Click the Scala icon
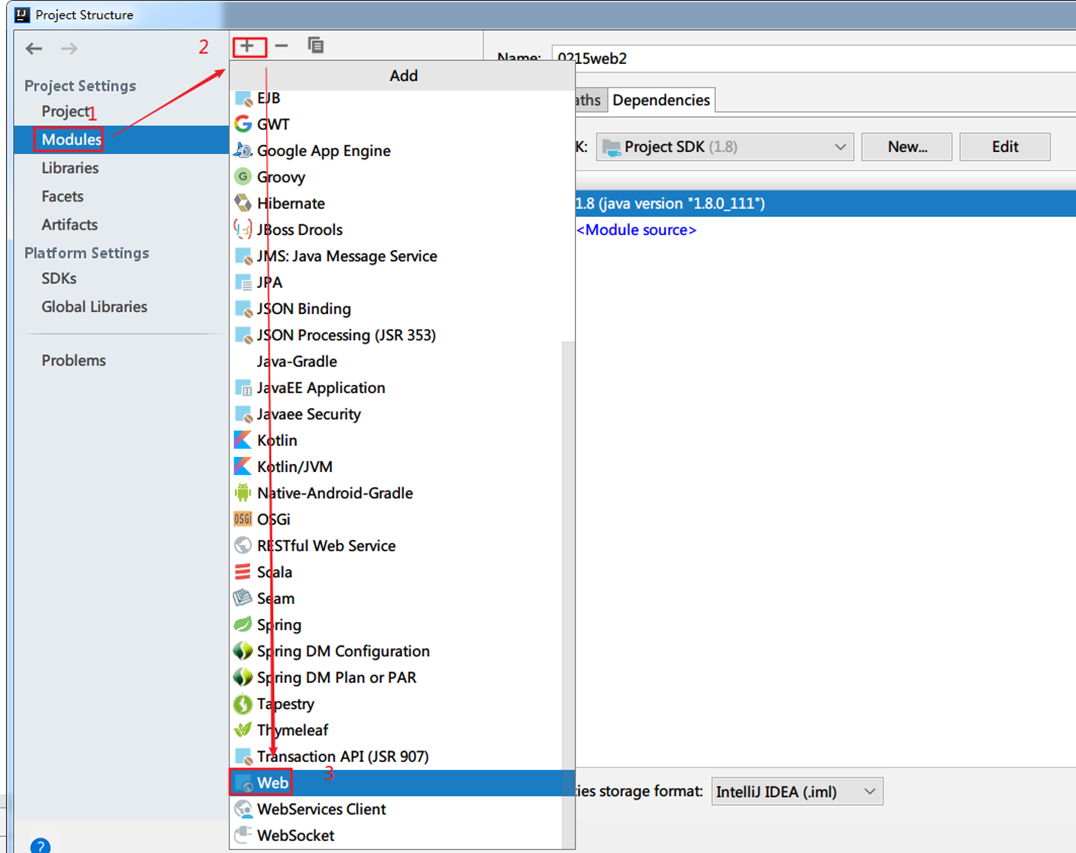 click(x=243, y=572)
